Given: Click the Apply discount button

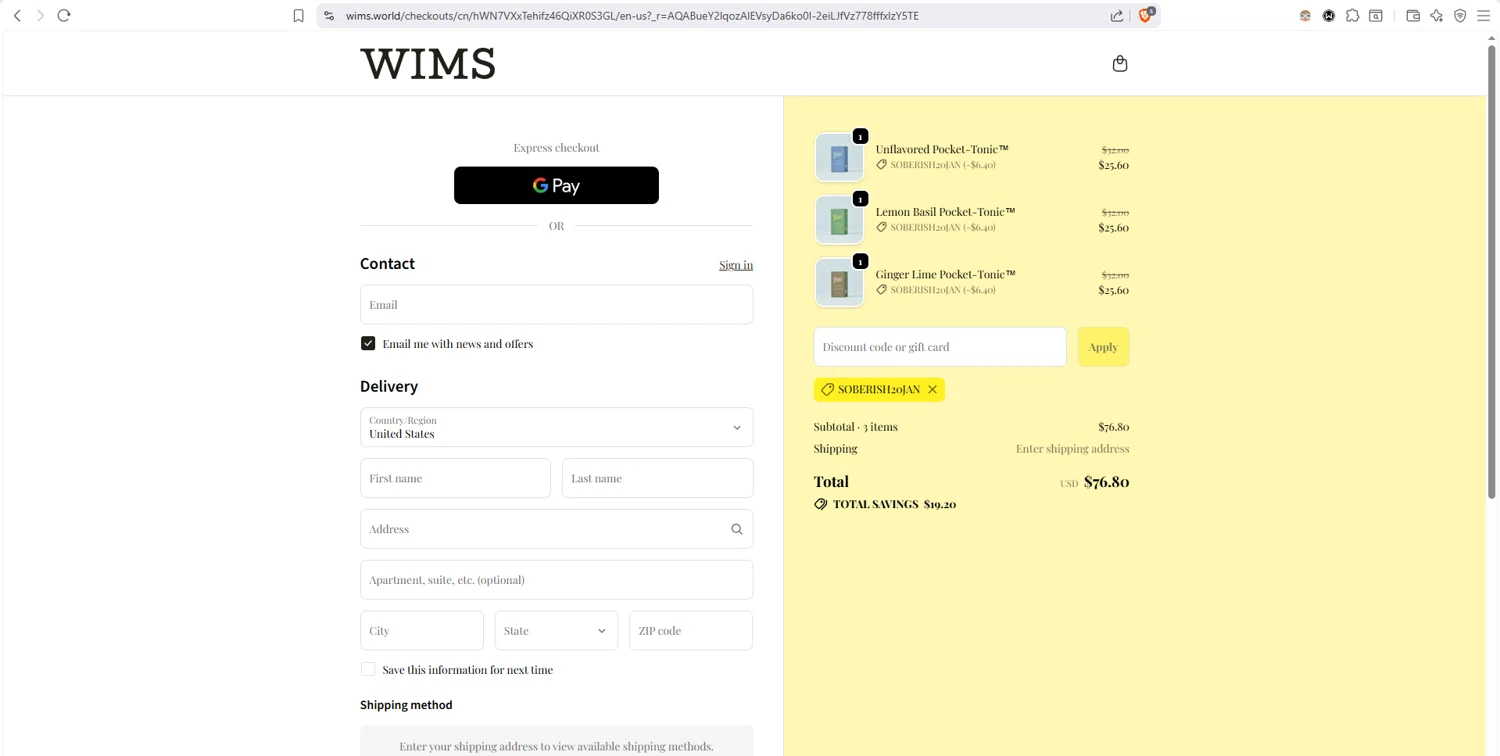Looking at the screenshot, I should 1103,347.
